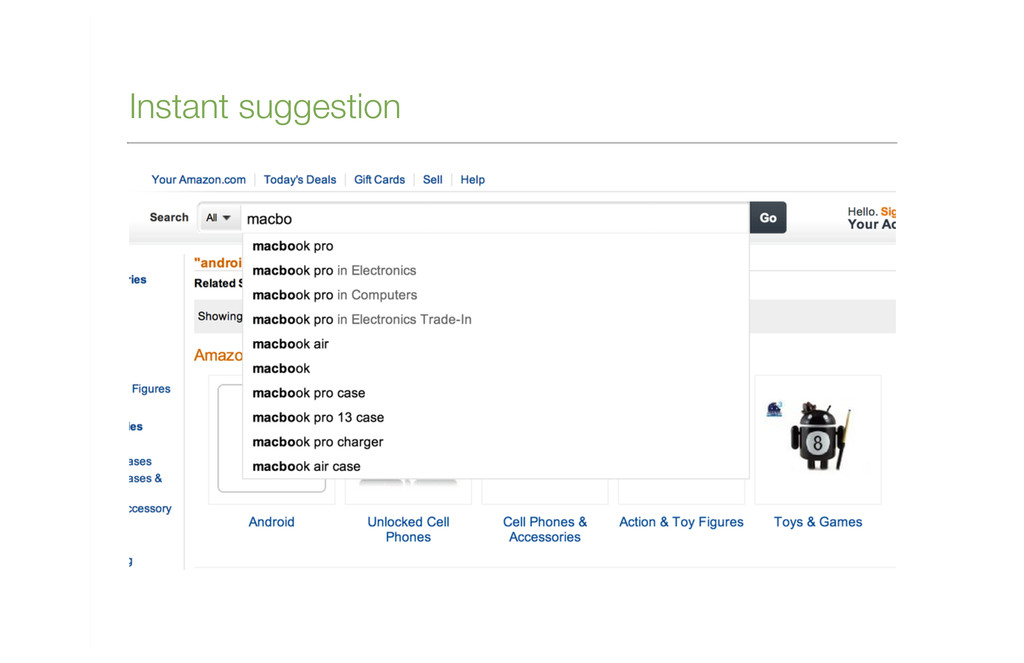Select the plain "macbook" suggestion
The width and height of the screenshot is (1024, 663).
[495, 368]
